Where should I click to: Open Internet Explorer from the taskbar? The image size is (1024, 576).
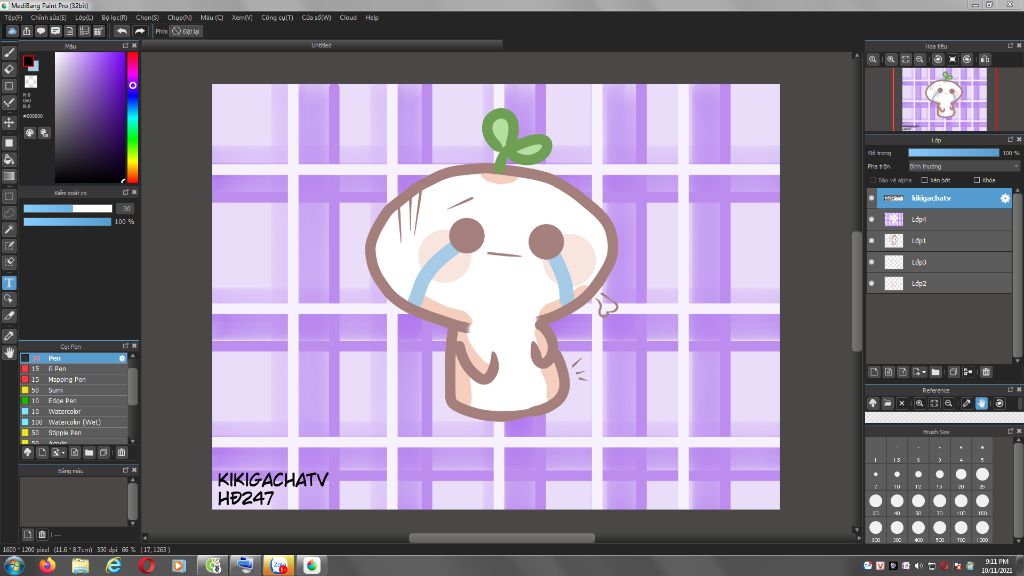pyautogui.click(x=114, y=566)
